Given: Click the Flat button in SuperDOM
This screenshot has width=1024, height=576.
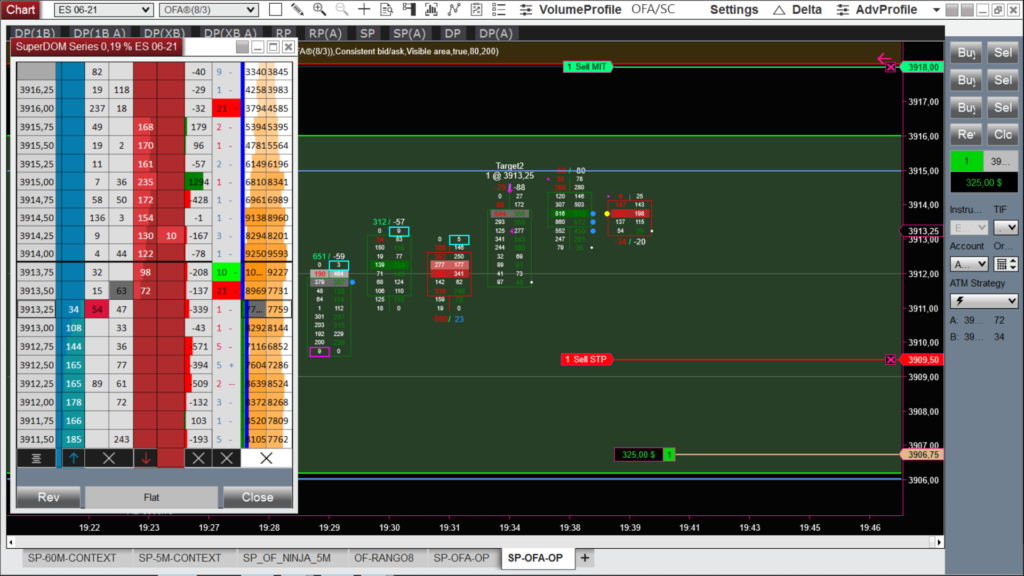Looking at the screenshot, I should tap(152, 497).
